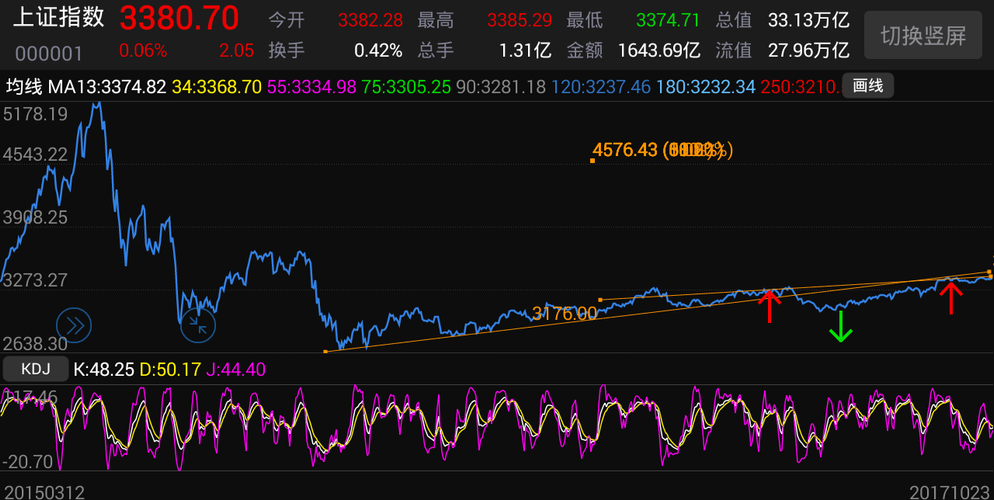Viewport: 994px width, 500px height.
Task: Click the 2638.30 price axis label
Action: coord(35,343)
